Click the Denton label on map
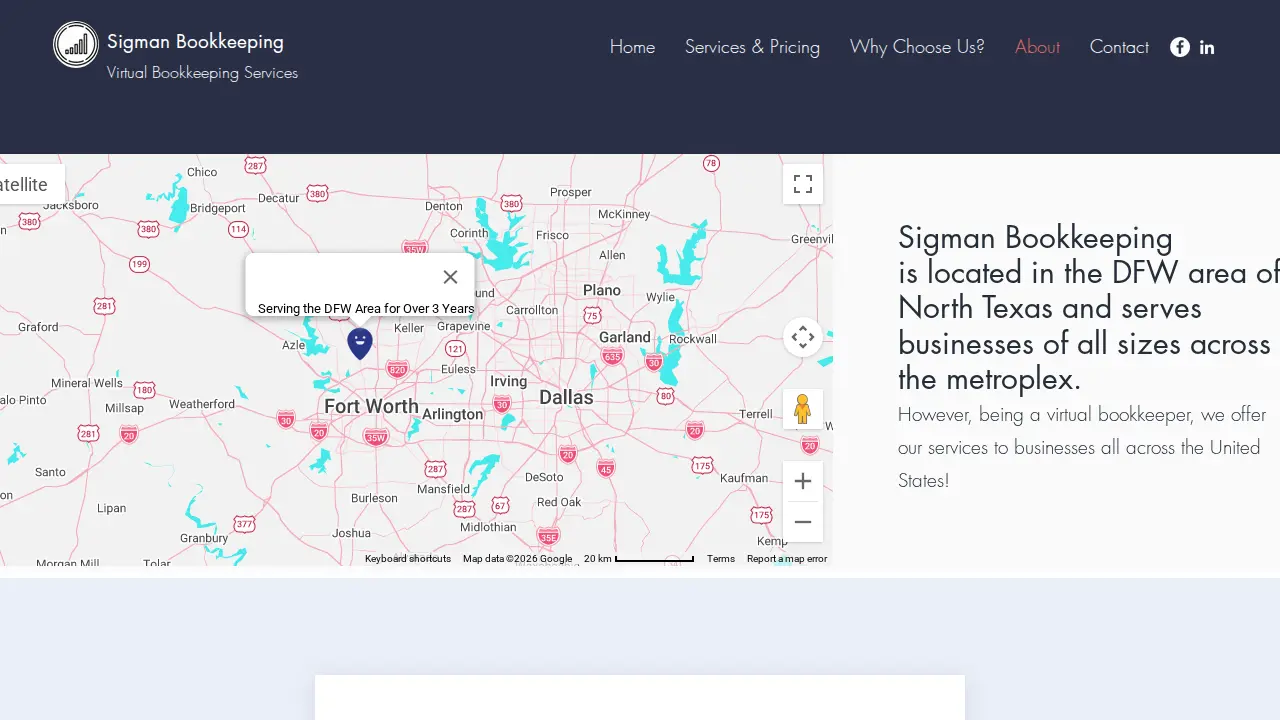Screen dimensions: 1280x720 (x=444, y=206)
